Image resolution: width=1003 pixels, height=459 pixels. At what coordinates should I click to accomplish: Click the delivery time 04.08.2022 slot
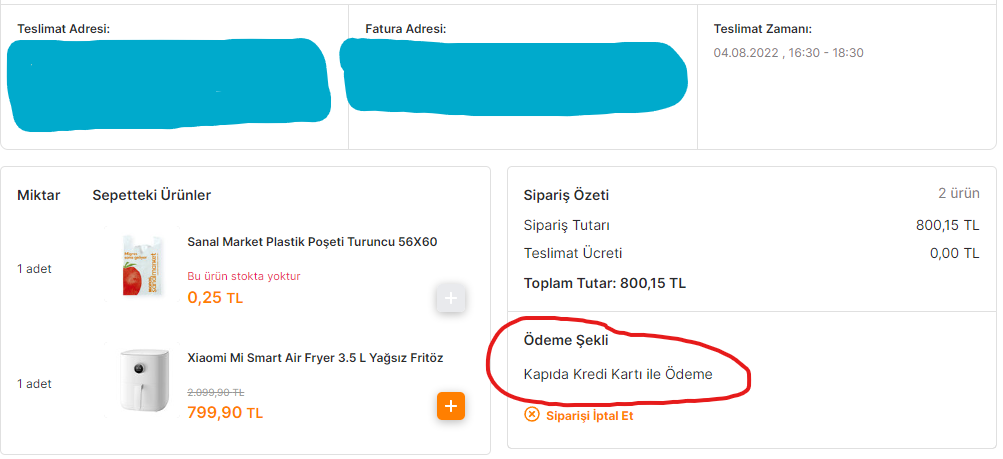788,52
